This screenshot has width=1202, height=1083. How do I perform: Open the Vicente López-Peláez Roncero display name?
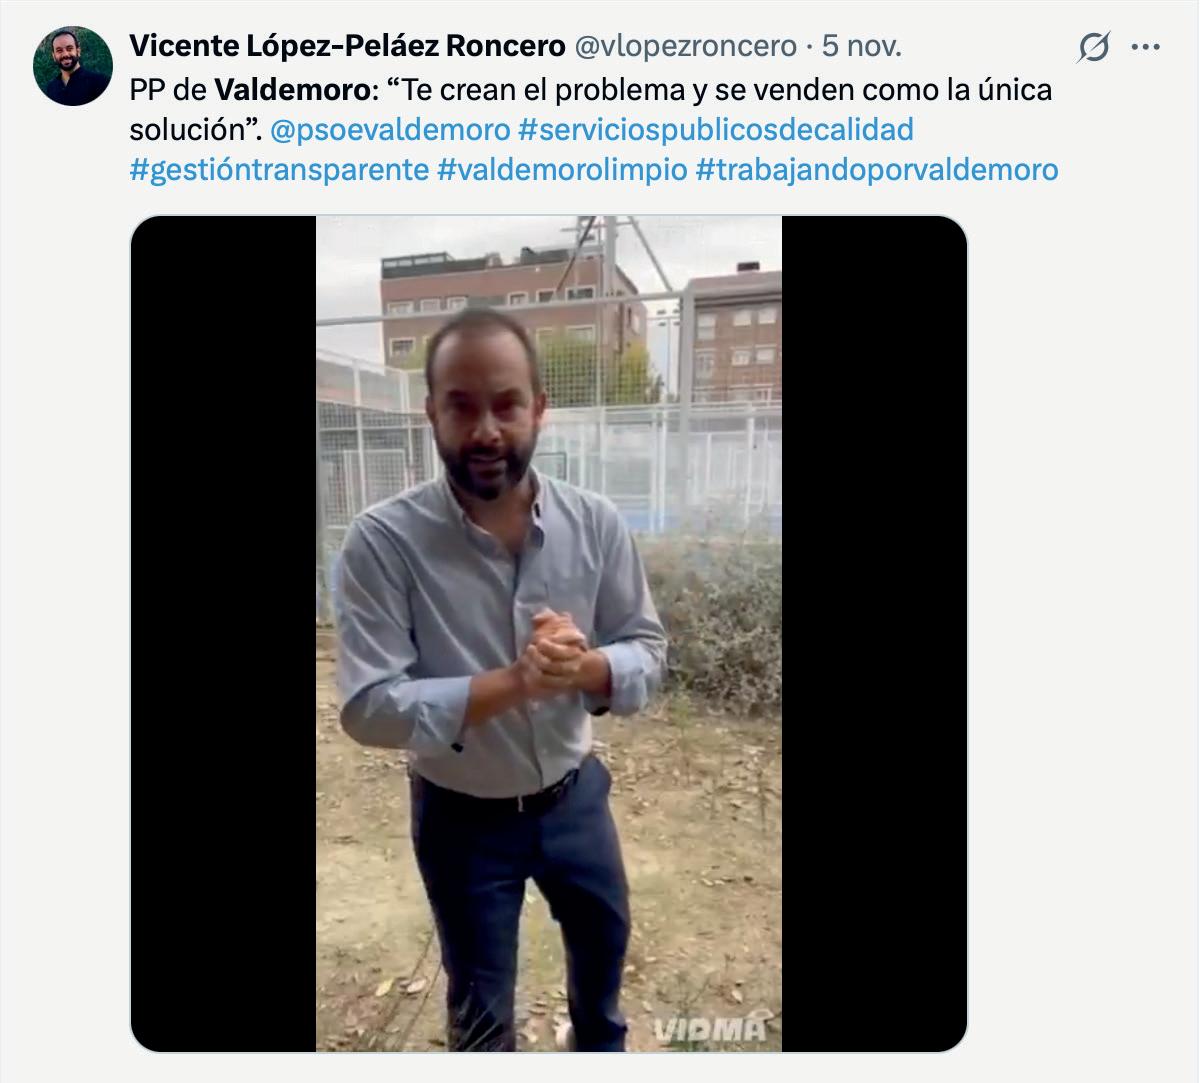pyautogui.click(x=347, y=46)
